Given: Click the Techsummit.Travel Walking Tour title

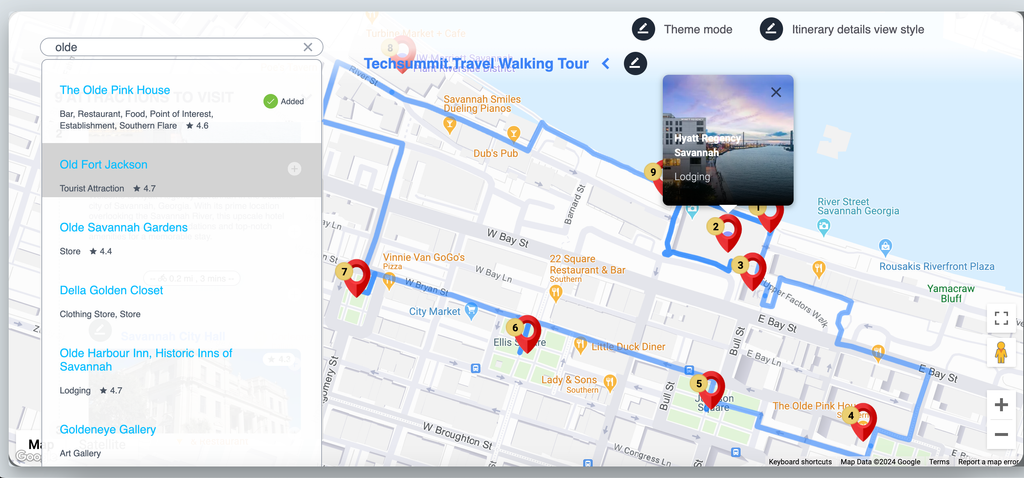Looking at the screenshot, I should (476, 63).
